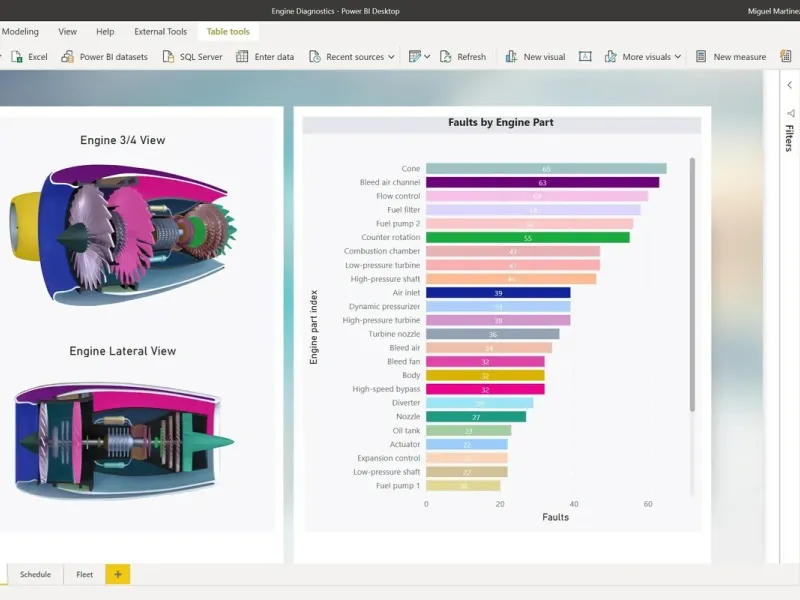Image resolution: width=800 pixels, height=600 pixels.
Task: Click the Low-pressure shaft label
Action: pyautogui.click(x=387, y=472)
